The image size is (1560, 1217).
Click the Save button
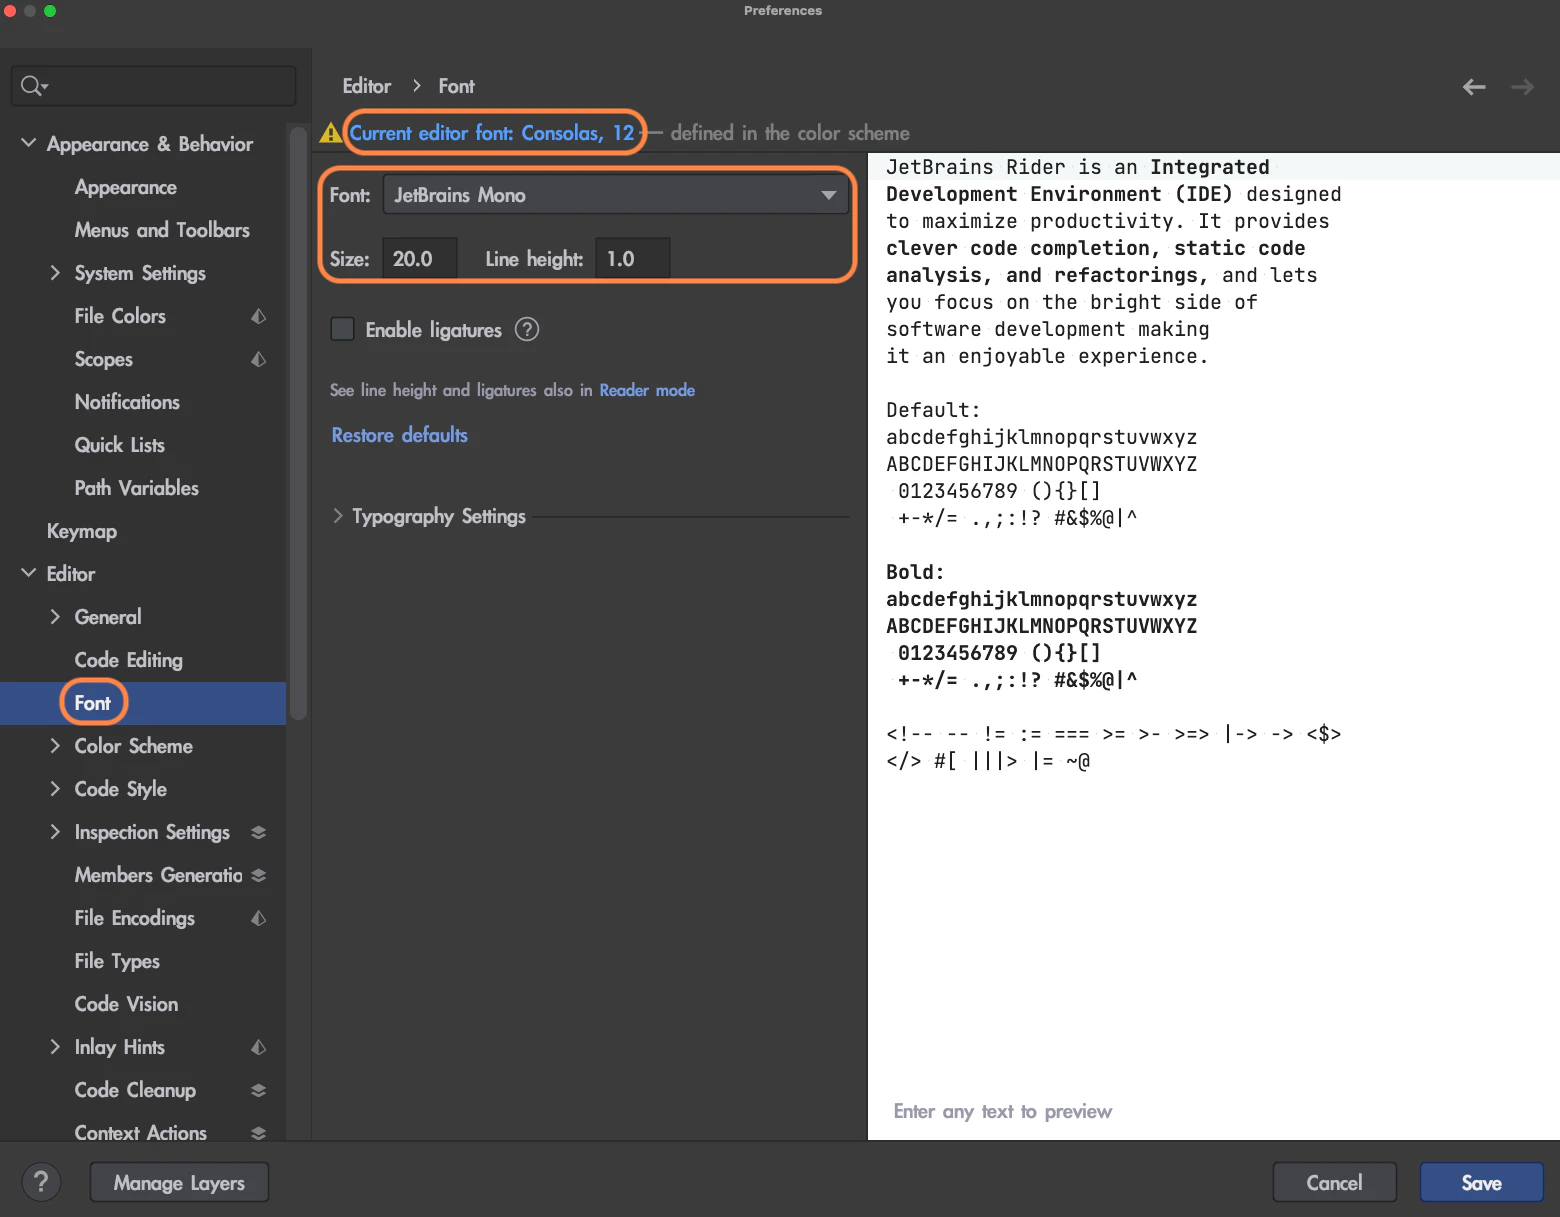pyautogui.click(x=1481, y=1183)
